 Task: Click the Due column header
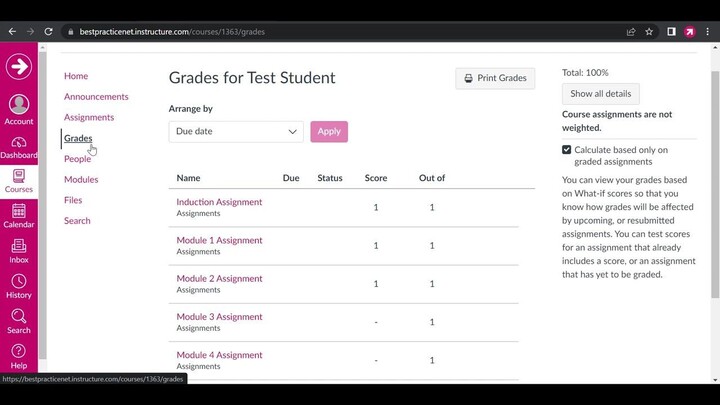pyautogui.click(x=291, y=178)
